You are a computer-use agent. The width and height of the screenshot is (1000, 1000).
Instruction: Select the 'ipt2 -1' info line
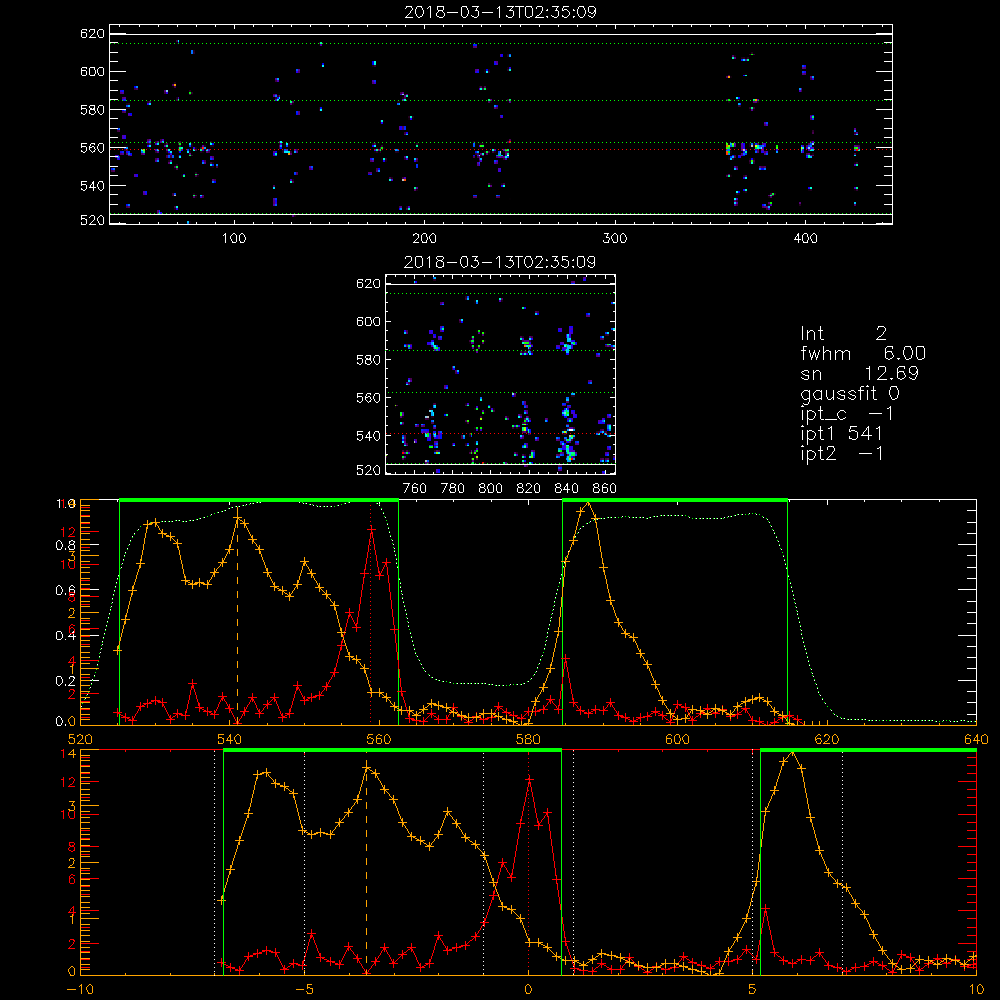coord(841,453)
